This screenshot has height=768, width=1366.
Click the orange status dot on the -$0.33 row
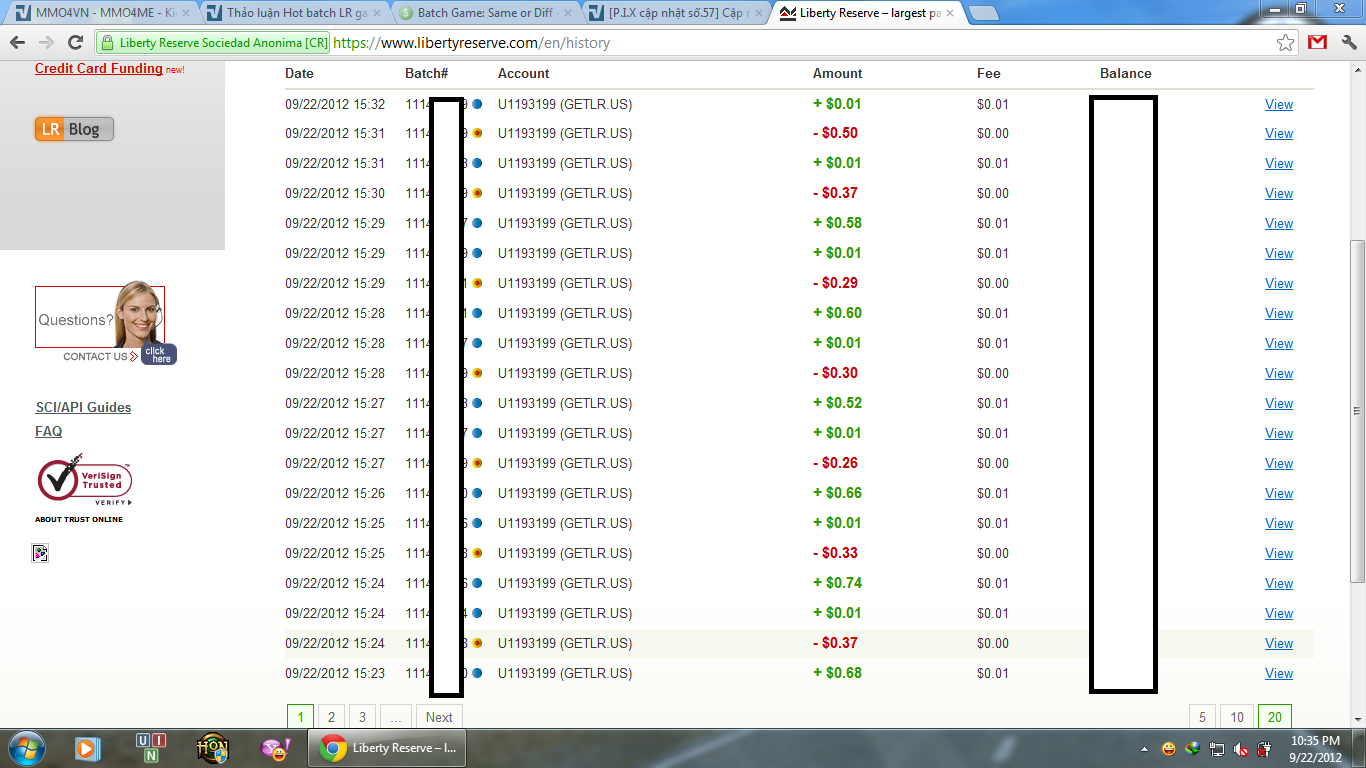tap(477, 553)
